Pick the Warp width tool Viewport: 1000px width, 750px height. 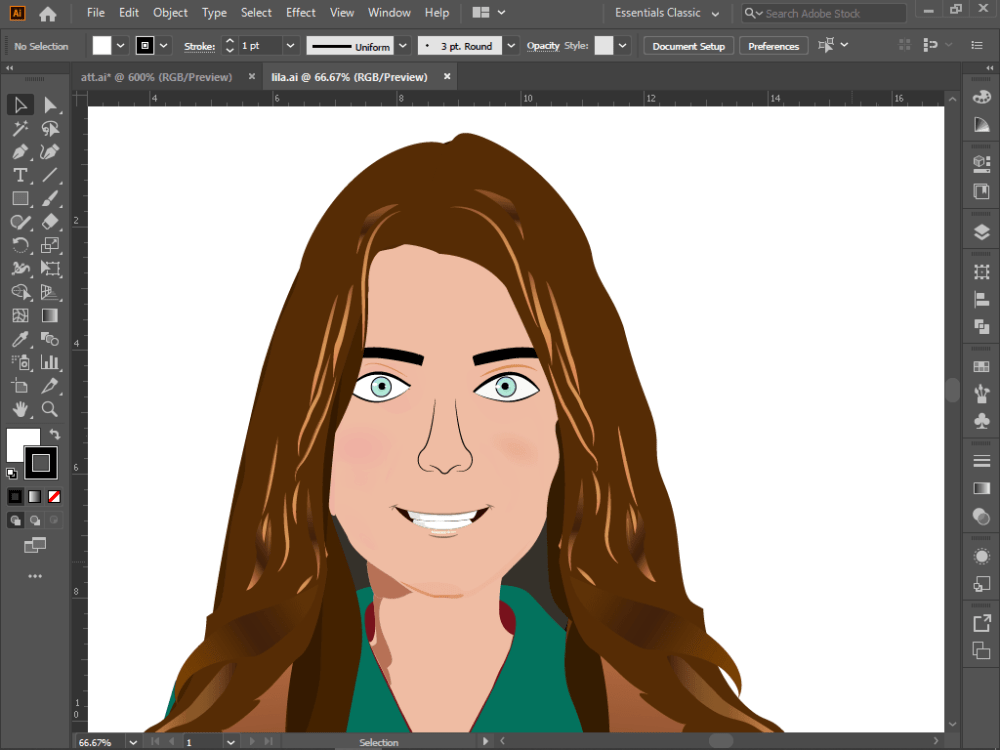tap(20, 268)
